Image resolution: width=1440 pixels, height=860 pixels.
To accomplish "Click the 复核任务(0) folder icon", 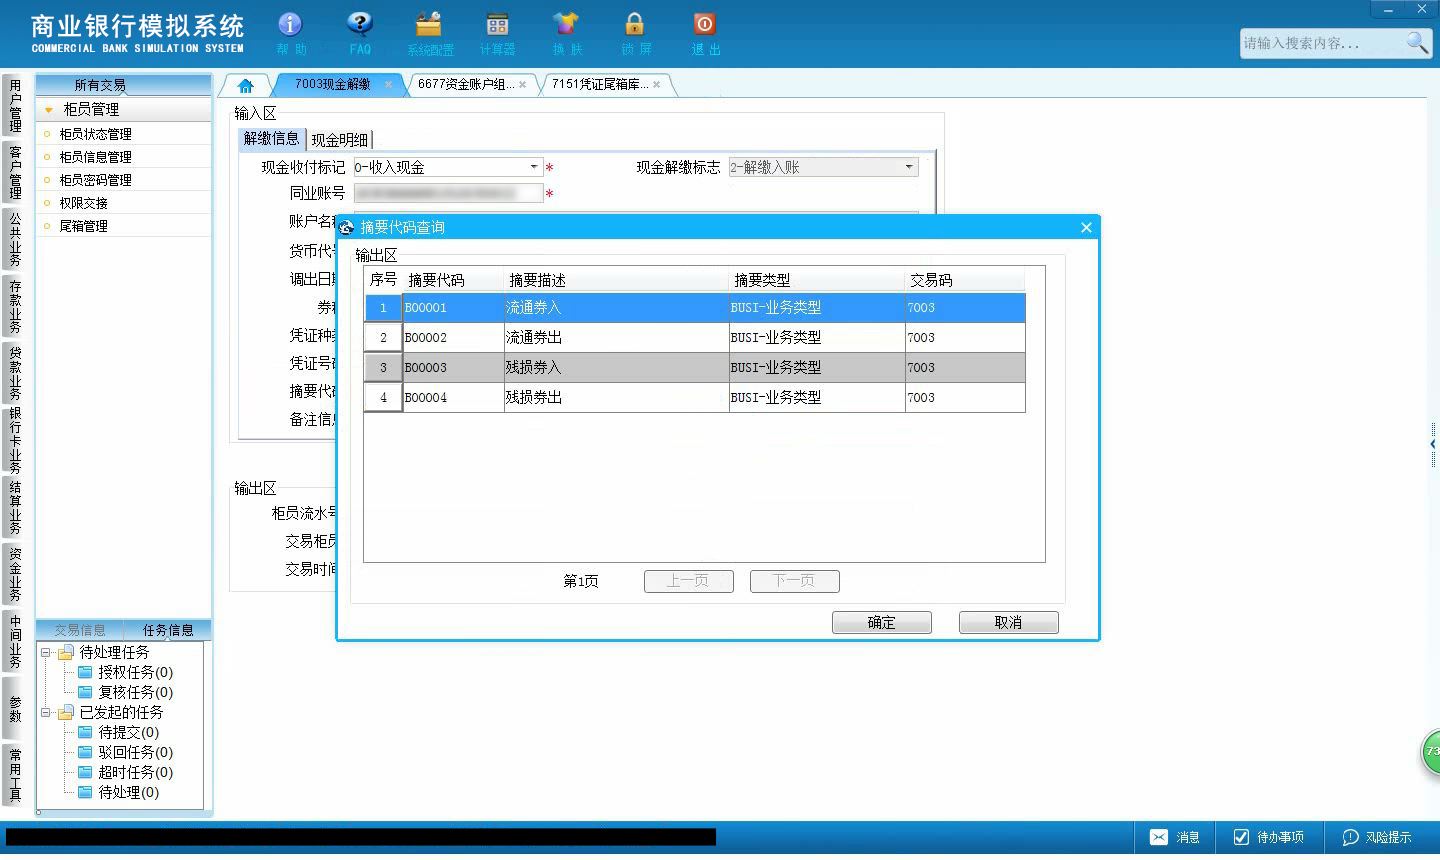I will pyautogui.click(x=85, y=692).
